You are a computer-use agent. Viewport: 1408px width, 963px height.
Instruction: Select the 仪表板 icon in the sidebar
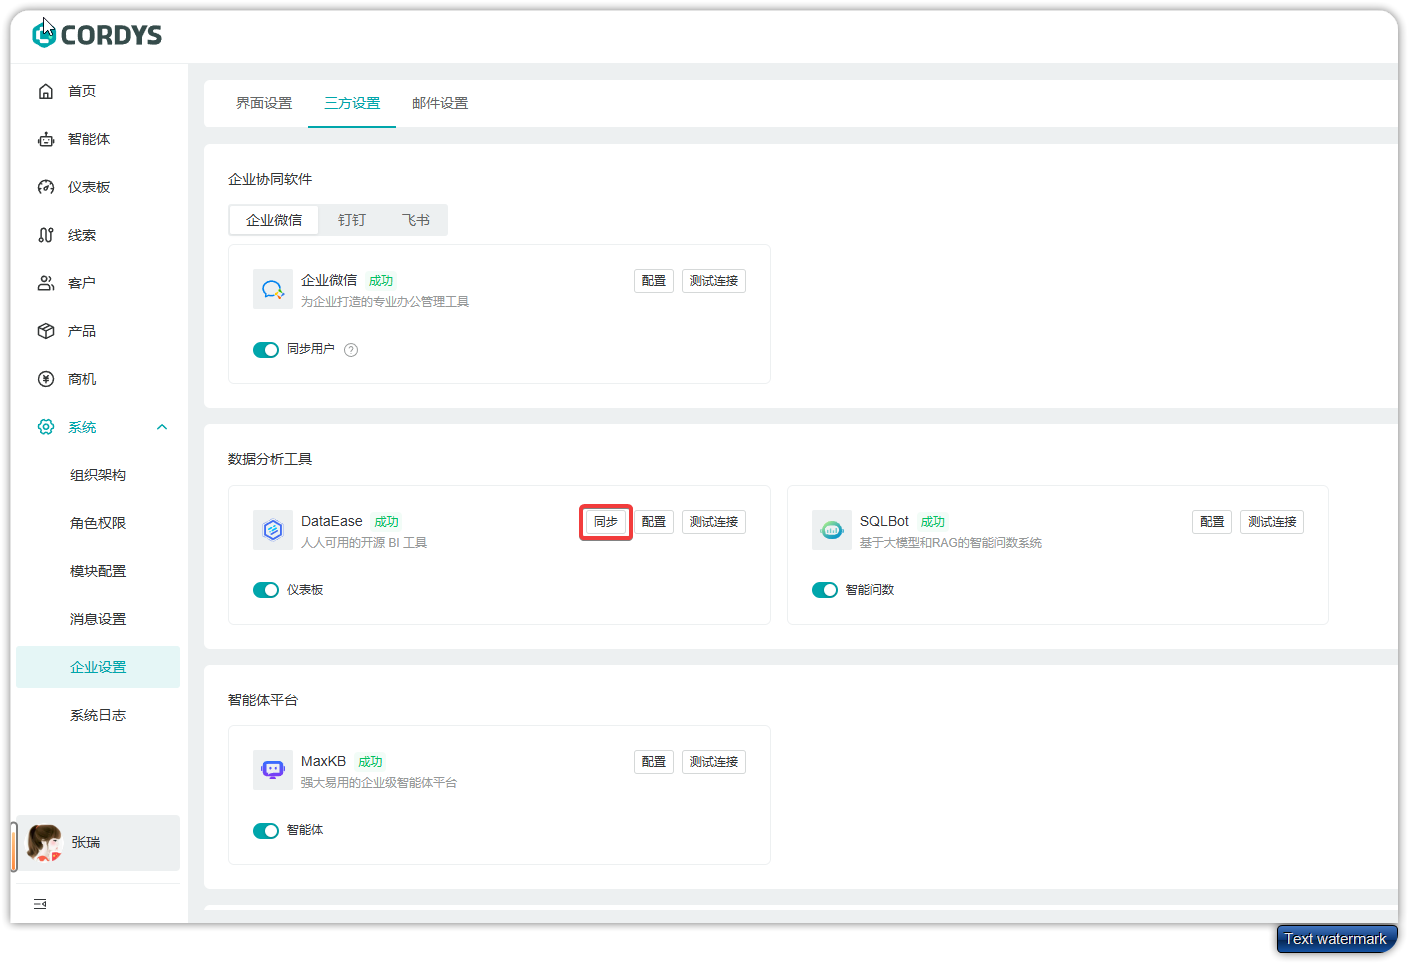click(46, 186)
